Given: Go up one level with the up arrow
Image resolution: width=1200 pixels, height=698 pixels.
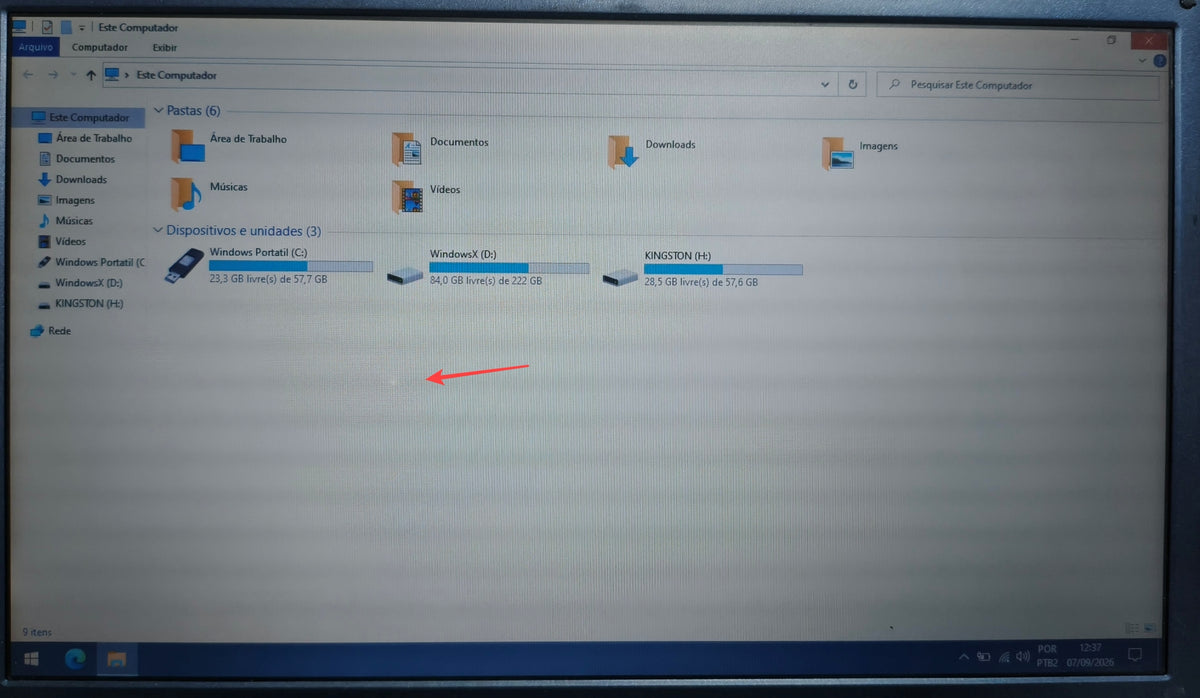Looking at the screenshot, I should pyautogui.click(x=91, y=75).
